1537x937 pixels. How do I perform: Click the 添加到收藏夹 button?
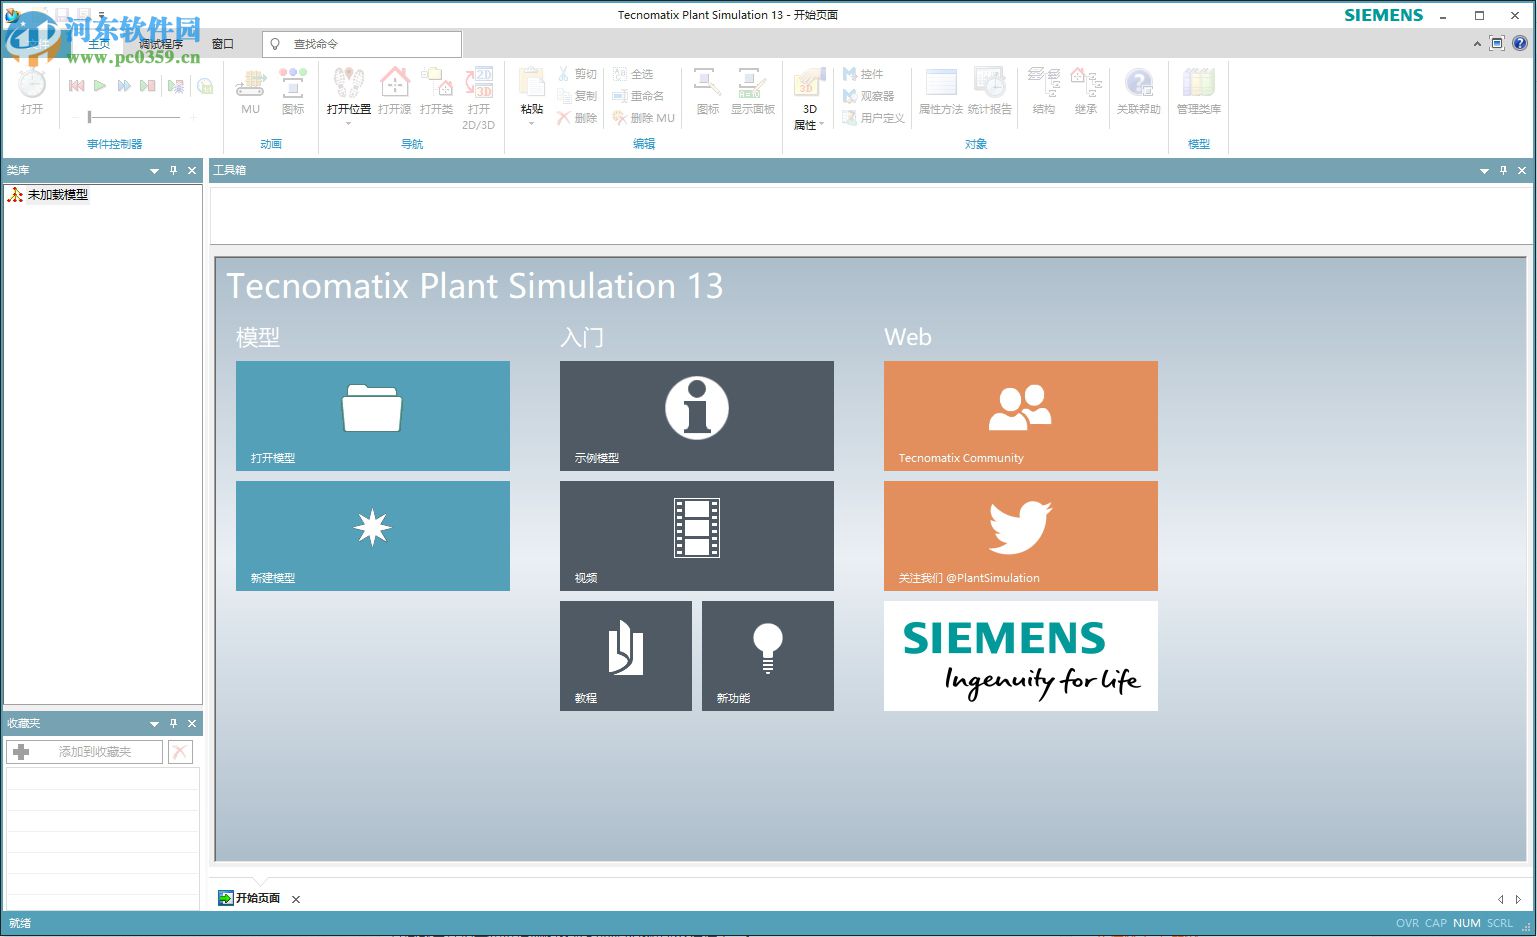84,752
